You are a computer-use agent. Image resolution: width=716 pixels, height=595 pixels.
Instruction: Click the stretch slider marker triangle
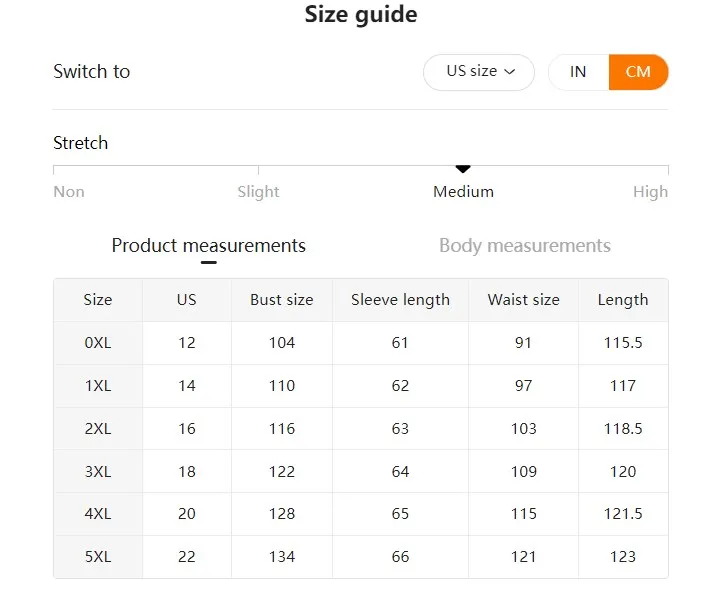point(463,169)
